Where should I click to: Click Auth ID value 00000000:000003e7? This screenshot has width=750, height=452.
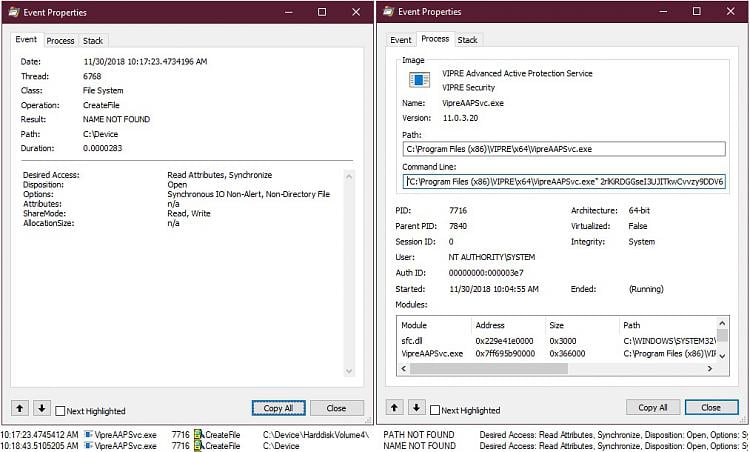pos(486,273)
